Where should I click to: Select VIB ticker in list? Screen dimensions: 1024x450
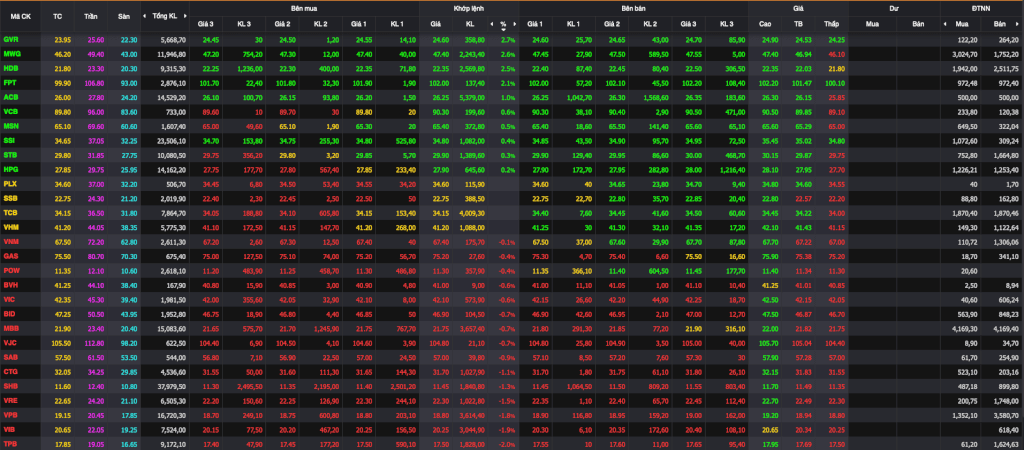tap(9, 428)
